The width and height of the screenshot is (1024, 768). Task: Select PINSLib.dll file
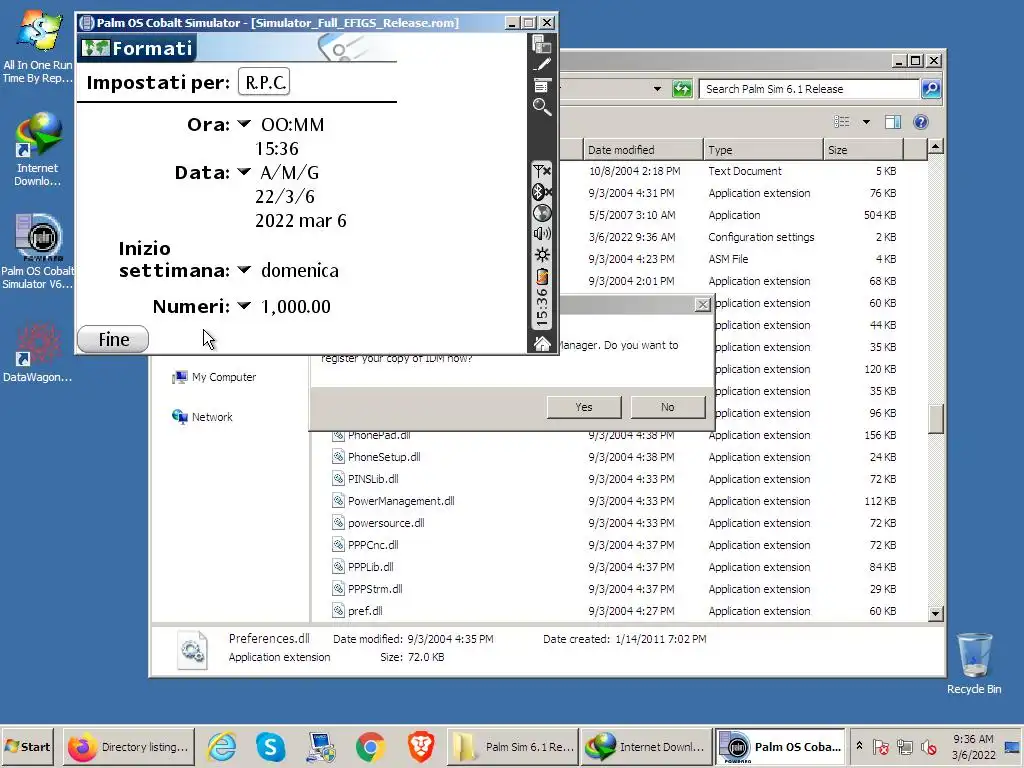pyautogui.click(x=365, y=479)
